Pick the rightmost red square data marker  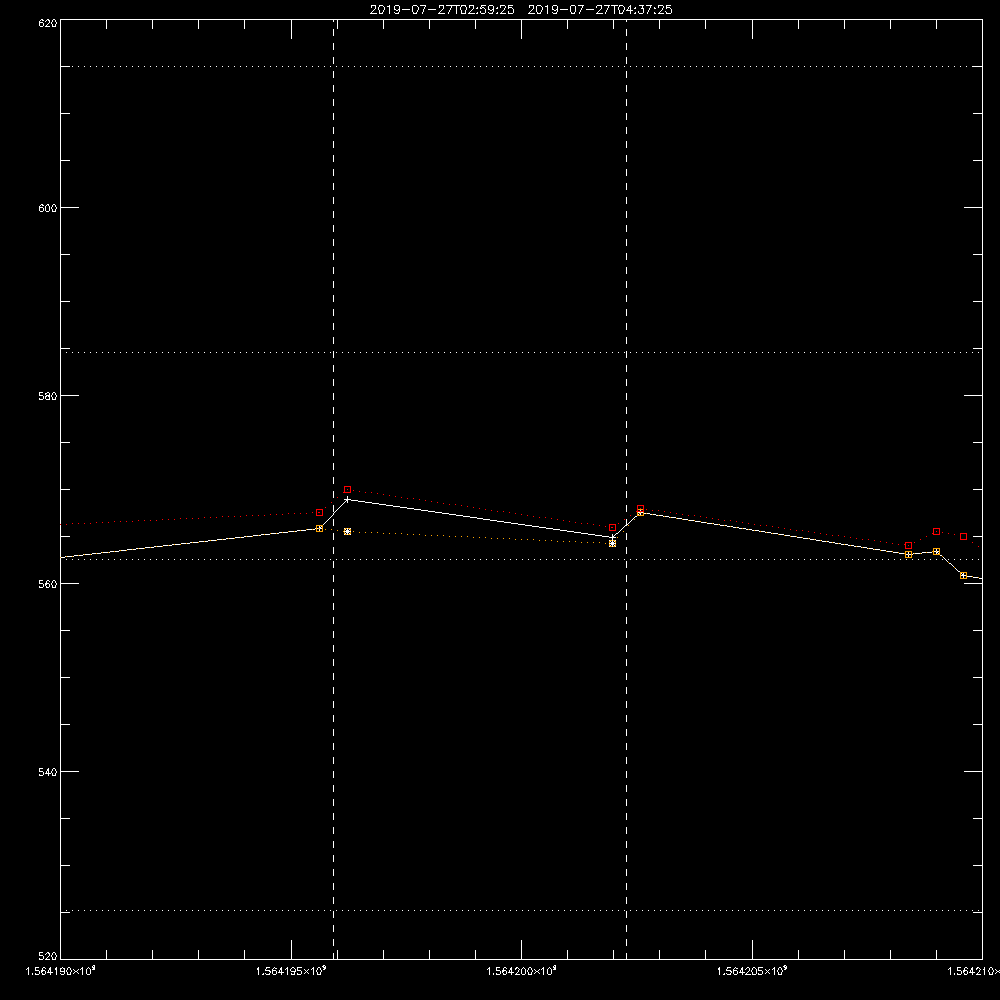tap(964, 536)
